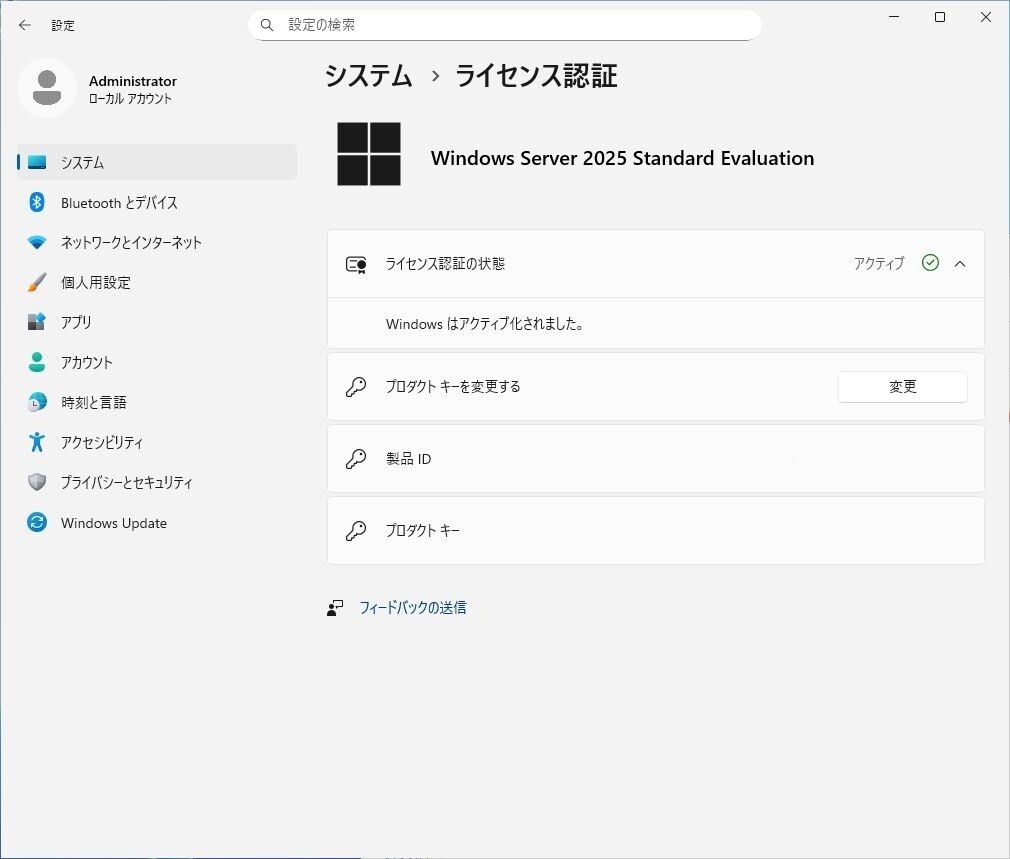Click the フィードバックの送信 link

tap(412, 608)
